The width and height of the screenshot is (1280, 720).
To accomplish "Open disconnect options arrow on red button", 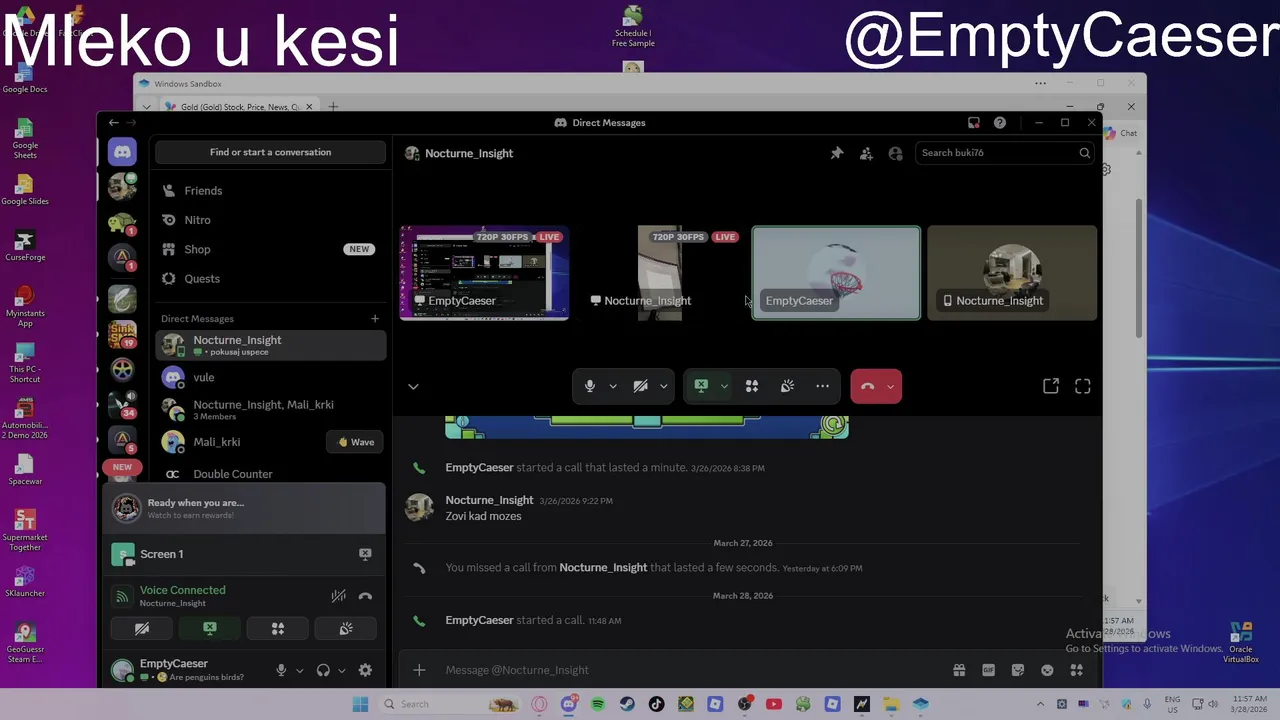I will pos(890,386).
